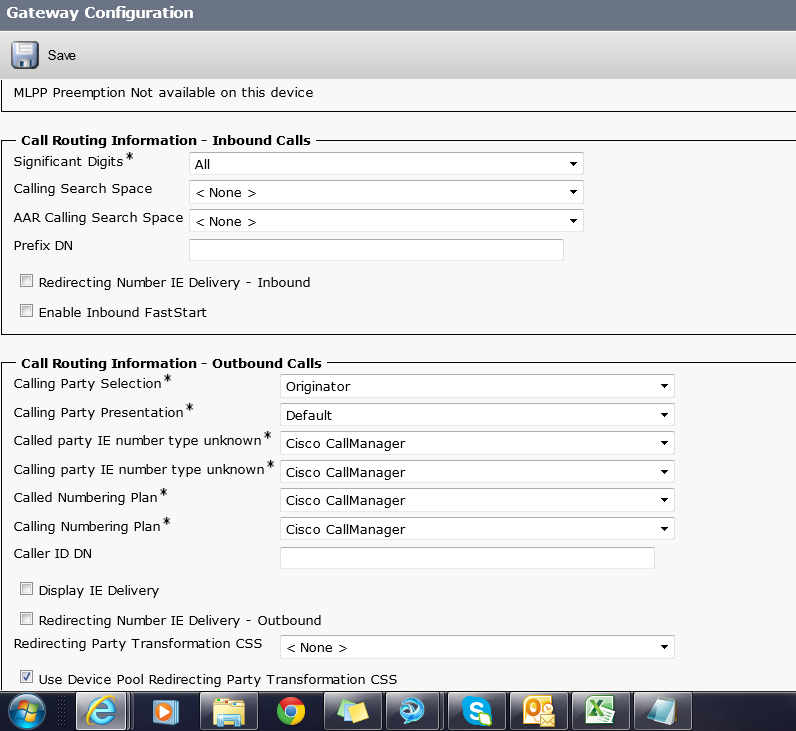796x731 pixels.
Task: Click the Save text label
Action: click(61, 55)
